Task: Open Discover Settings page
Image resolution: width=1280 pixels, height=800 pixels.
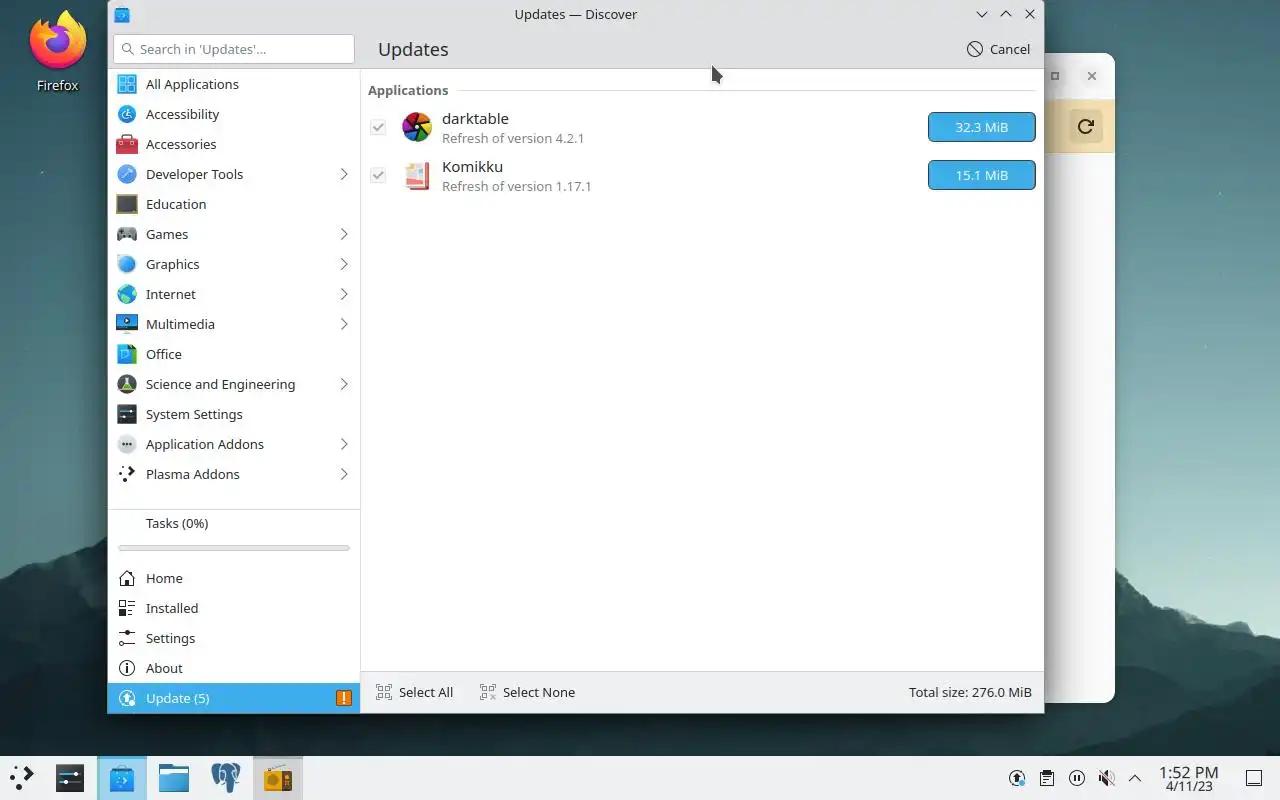Action: pyautogui.click(x=234, y=638)
